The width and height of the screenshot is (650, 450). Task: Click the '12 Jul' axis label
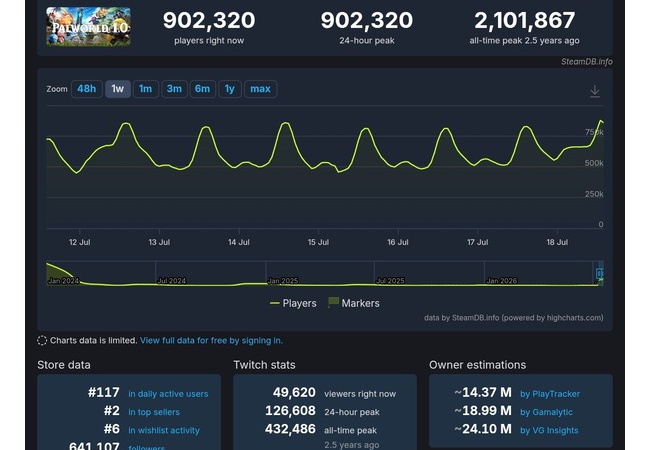[x=80, y=242]
